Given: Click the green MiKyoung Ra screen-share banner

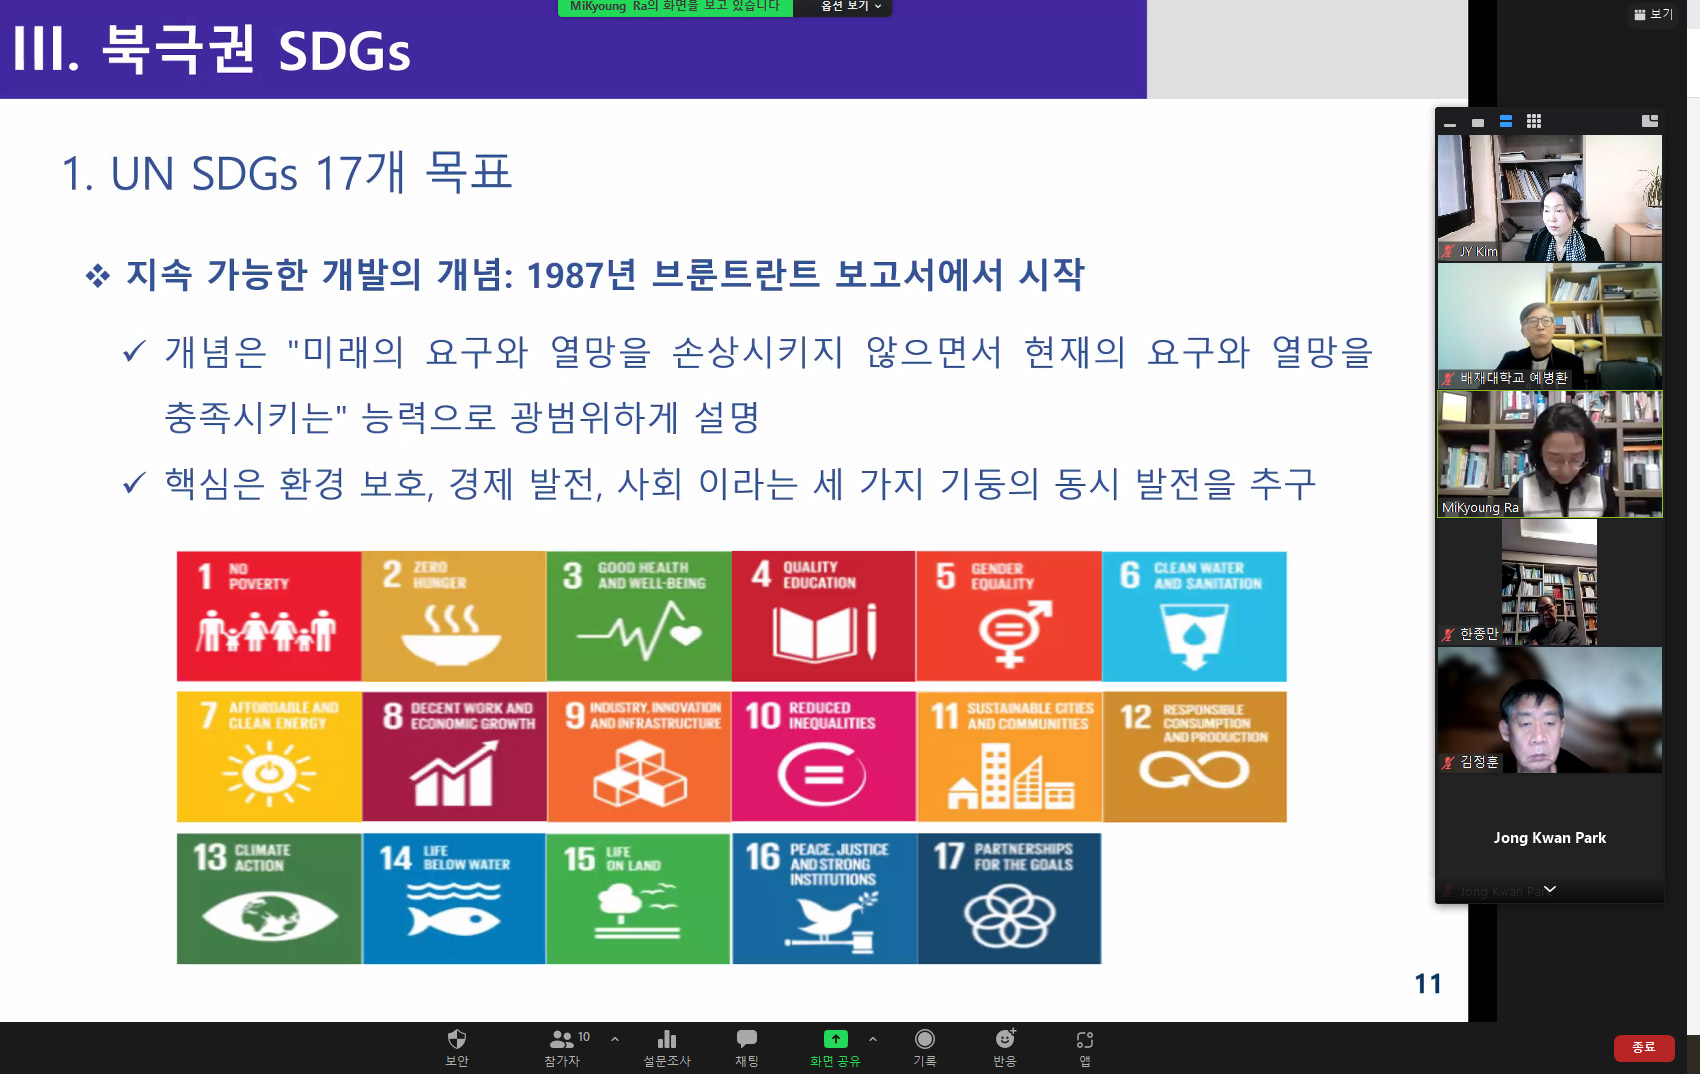Looking at the screenshot, I should (x=675, y=7).
